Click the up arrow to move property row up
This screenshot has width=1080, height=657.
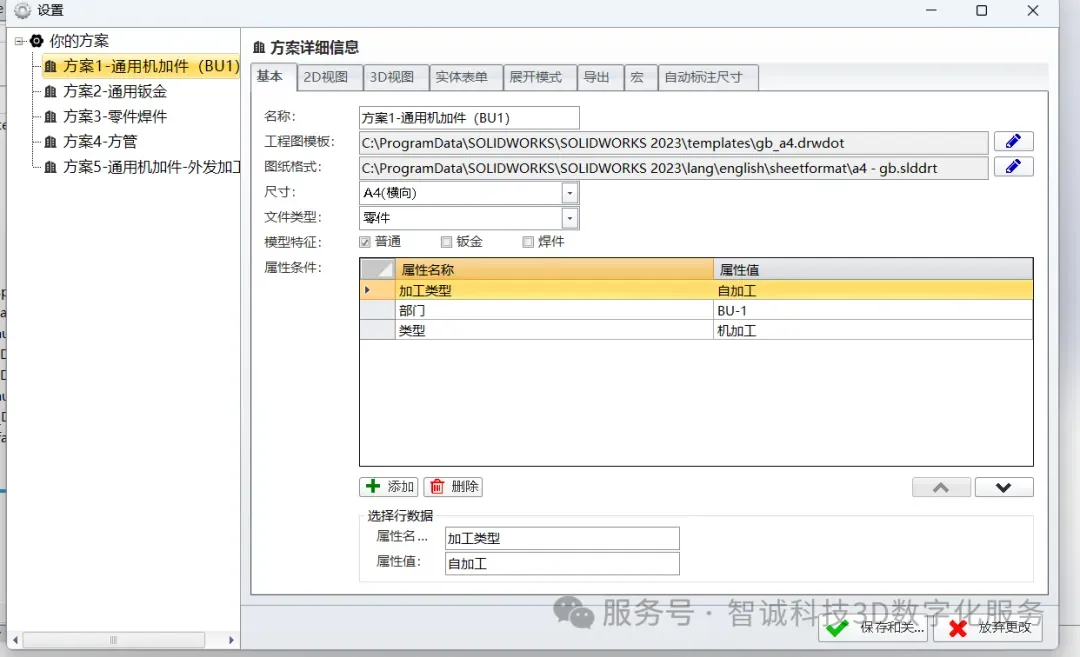(x=940, y=487)
